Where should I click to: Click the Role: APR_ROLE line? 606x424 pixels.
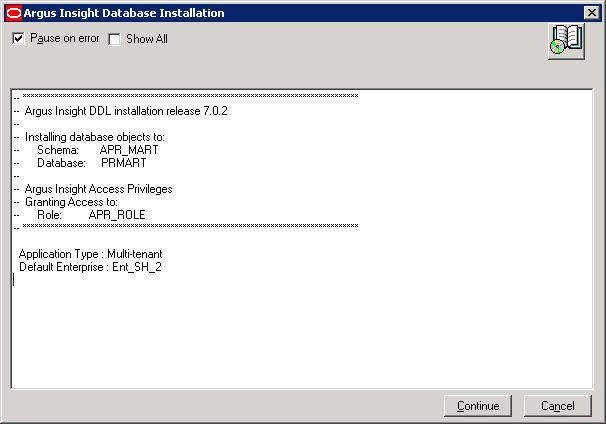coord(80,215)
